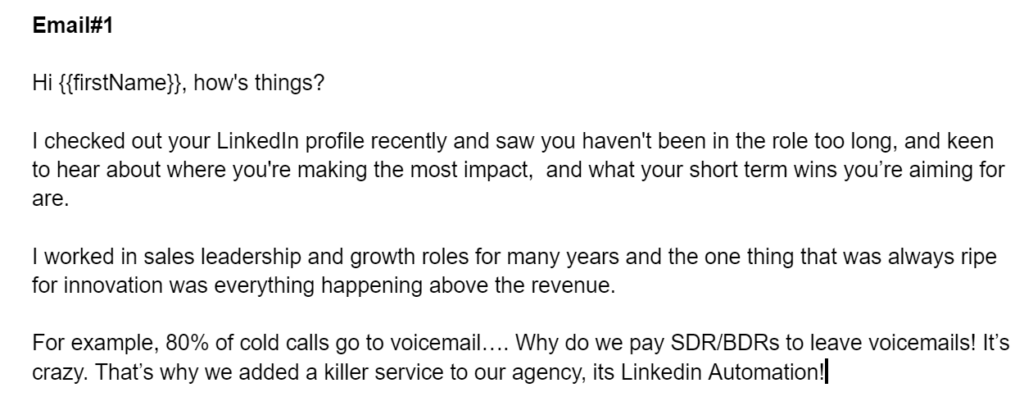Image resolution: width=1024 pixels, height=415 pixels.
Task: Click the word 'Automation!' at the text end
Action: pos(767,373)
